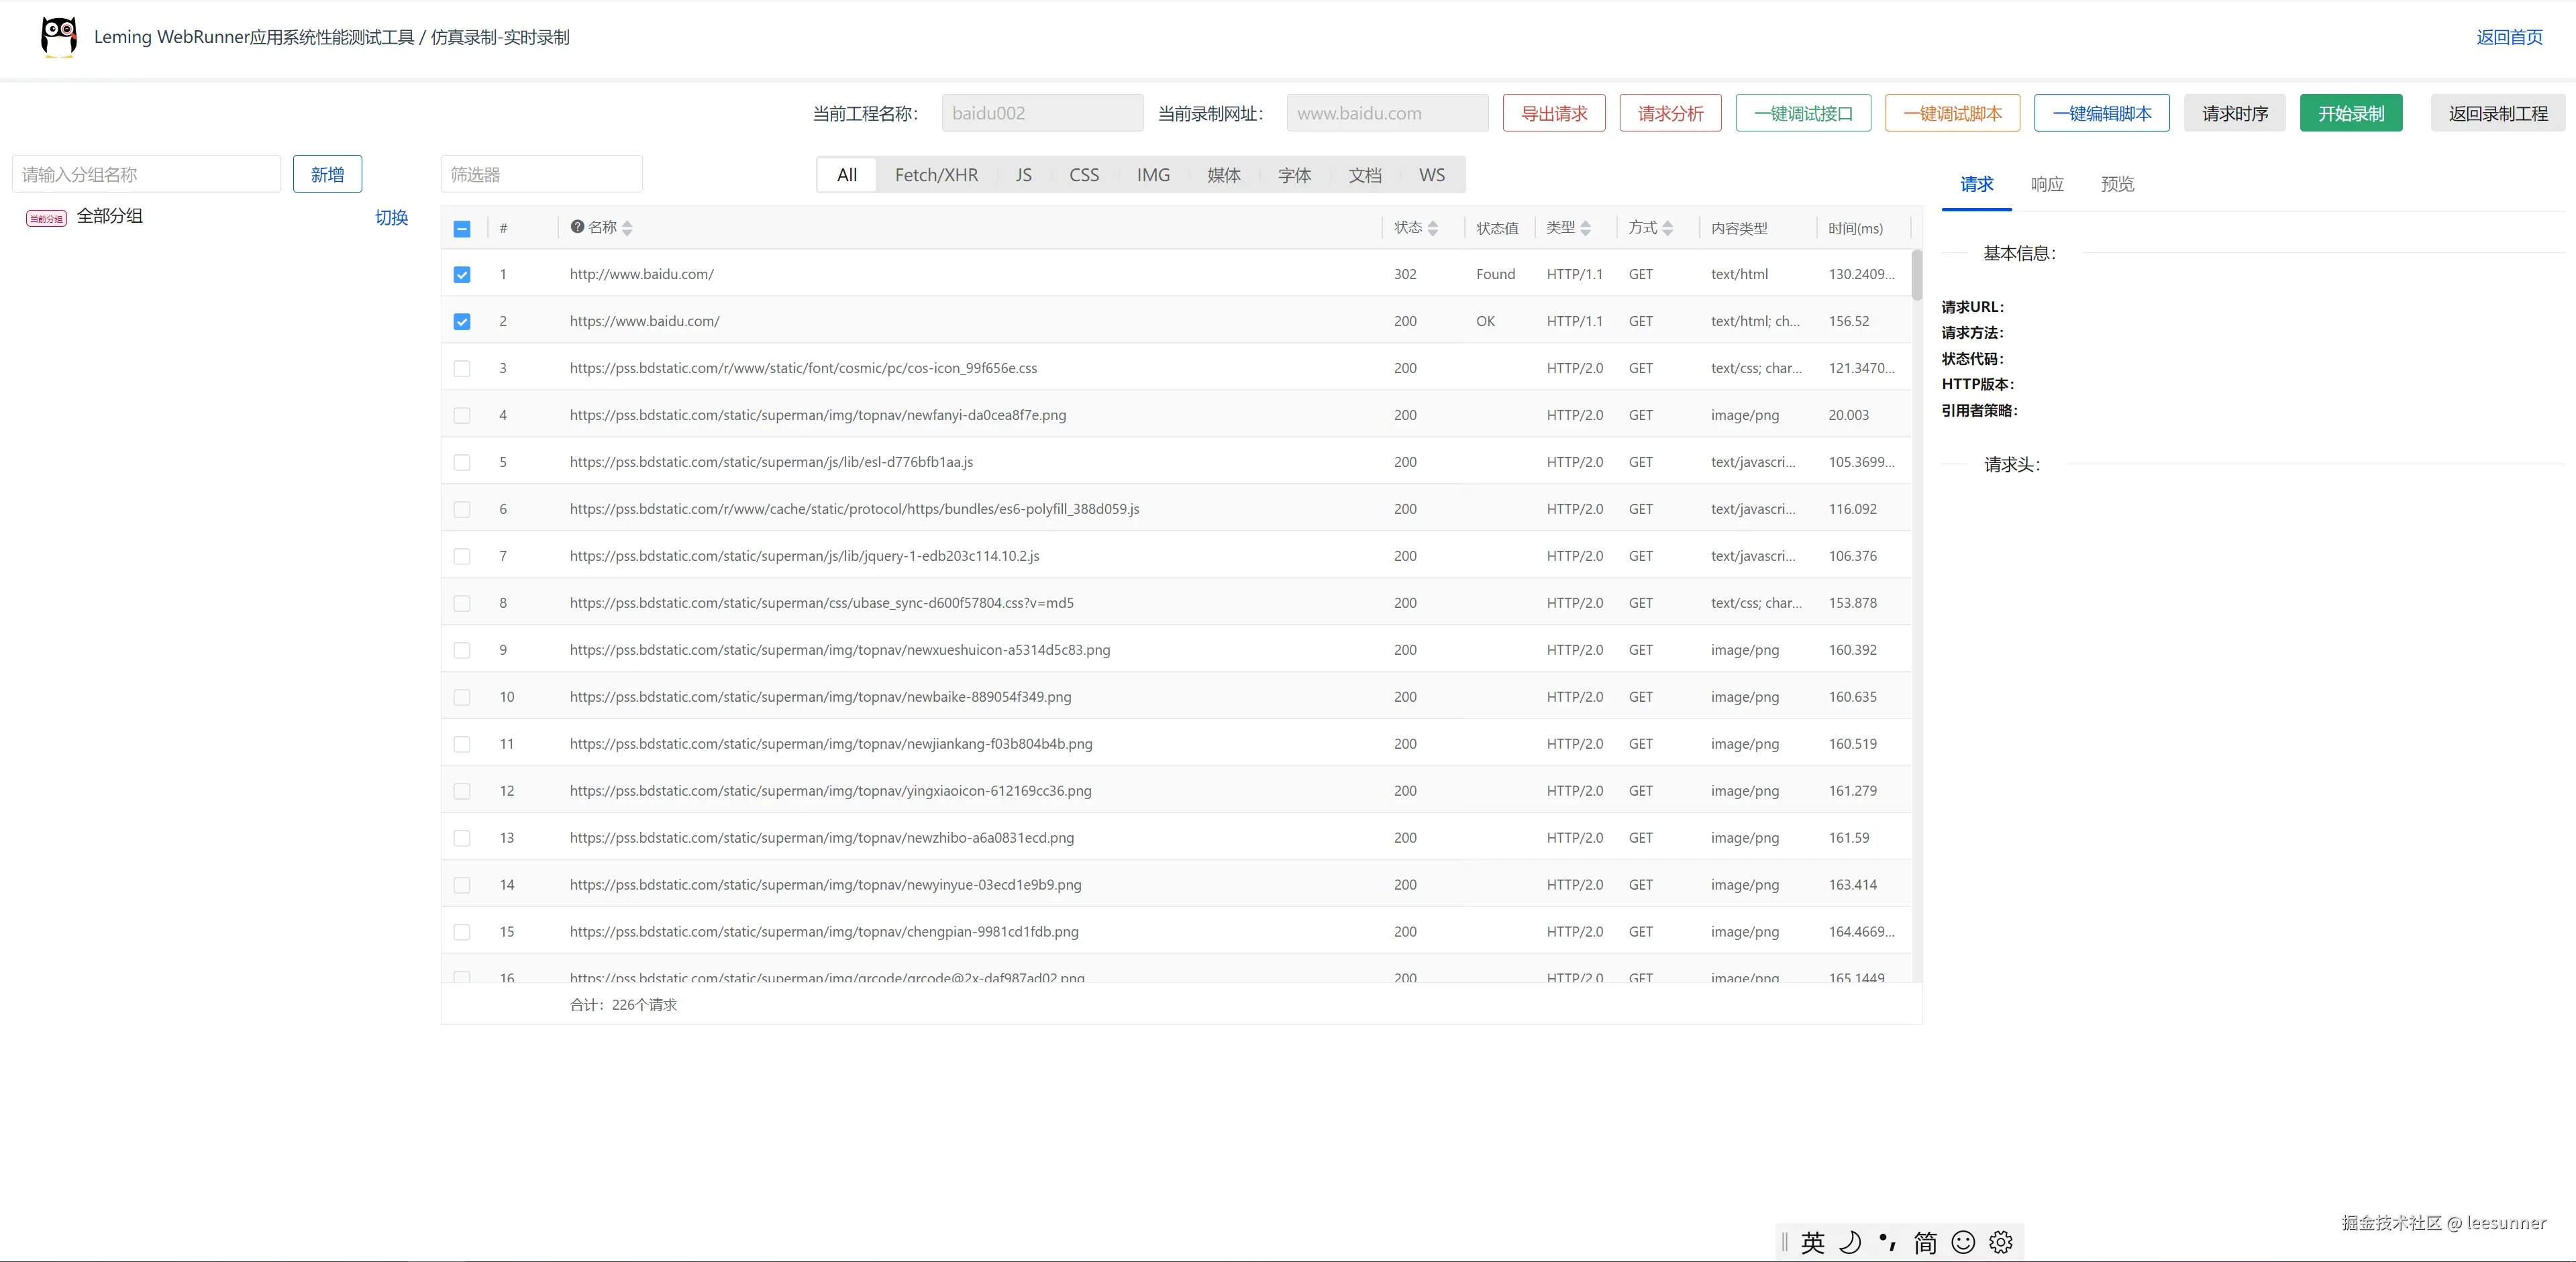Toggle the select-all header checkbox

[462, 229]
